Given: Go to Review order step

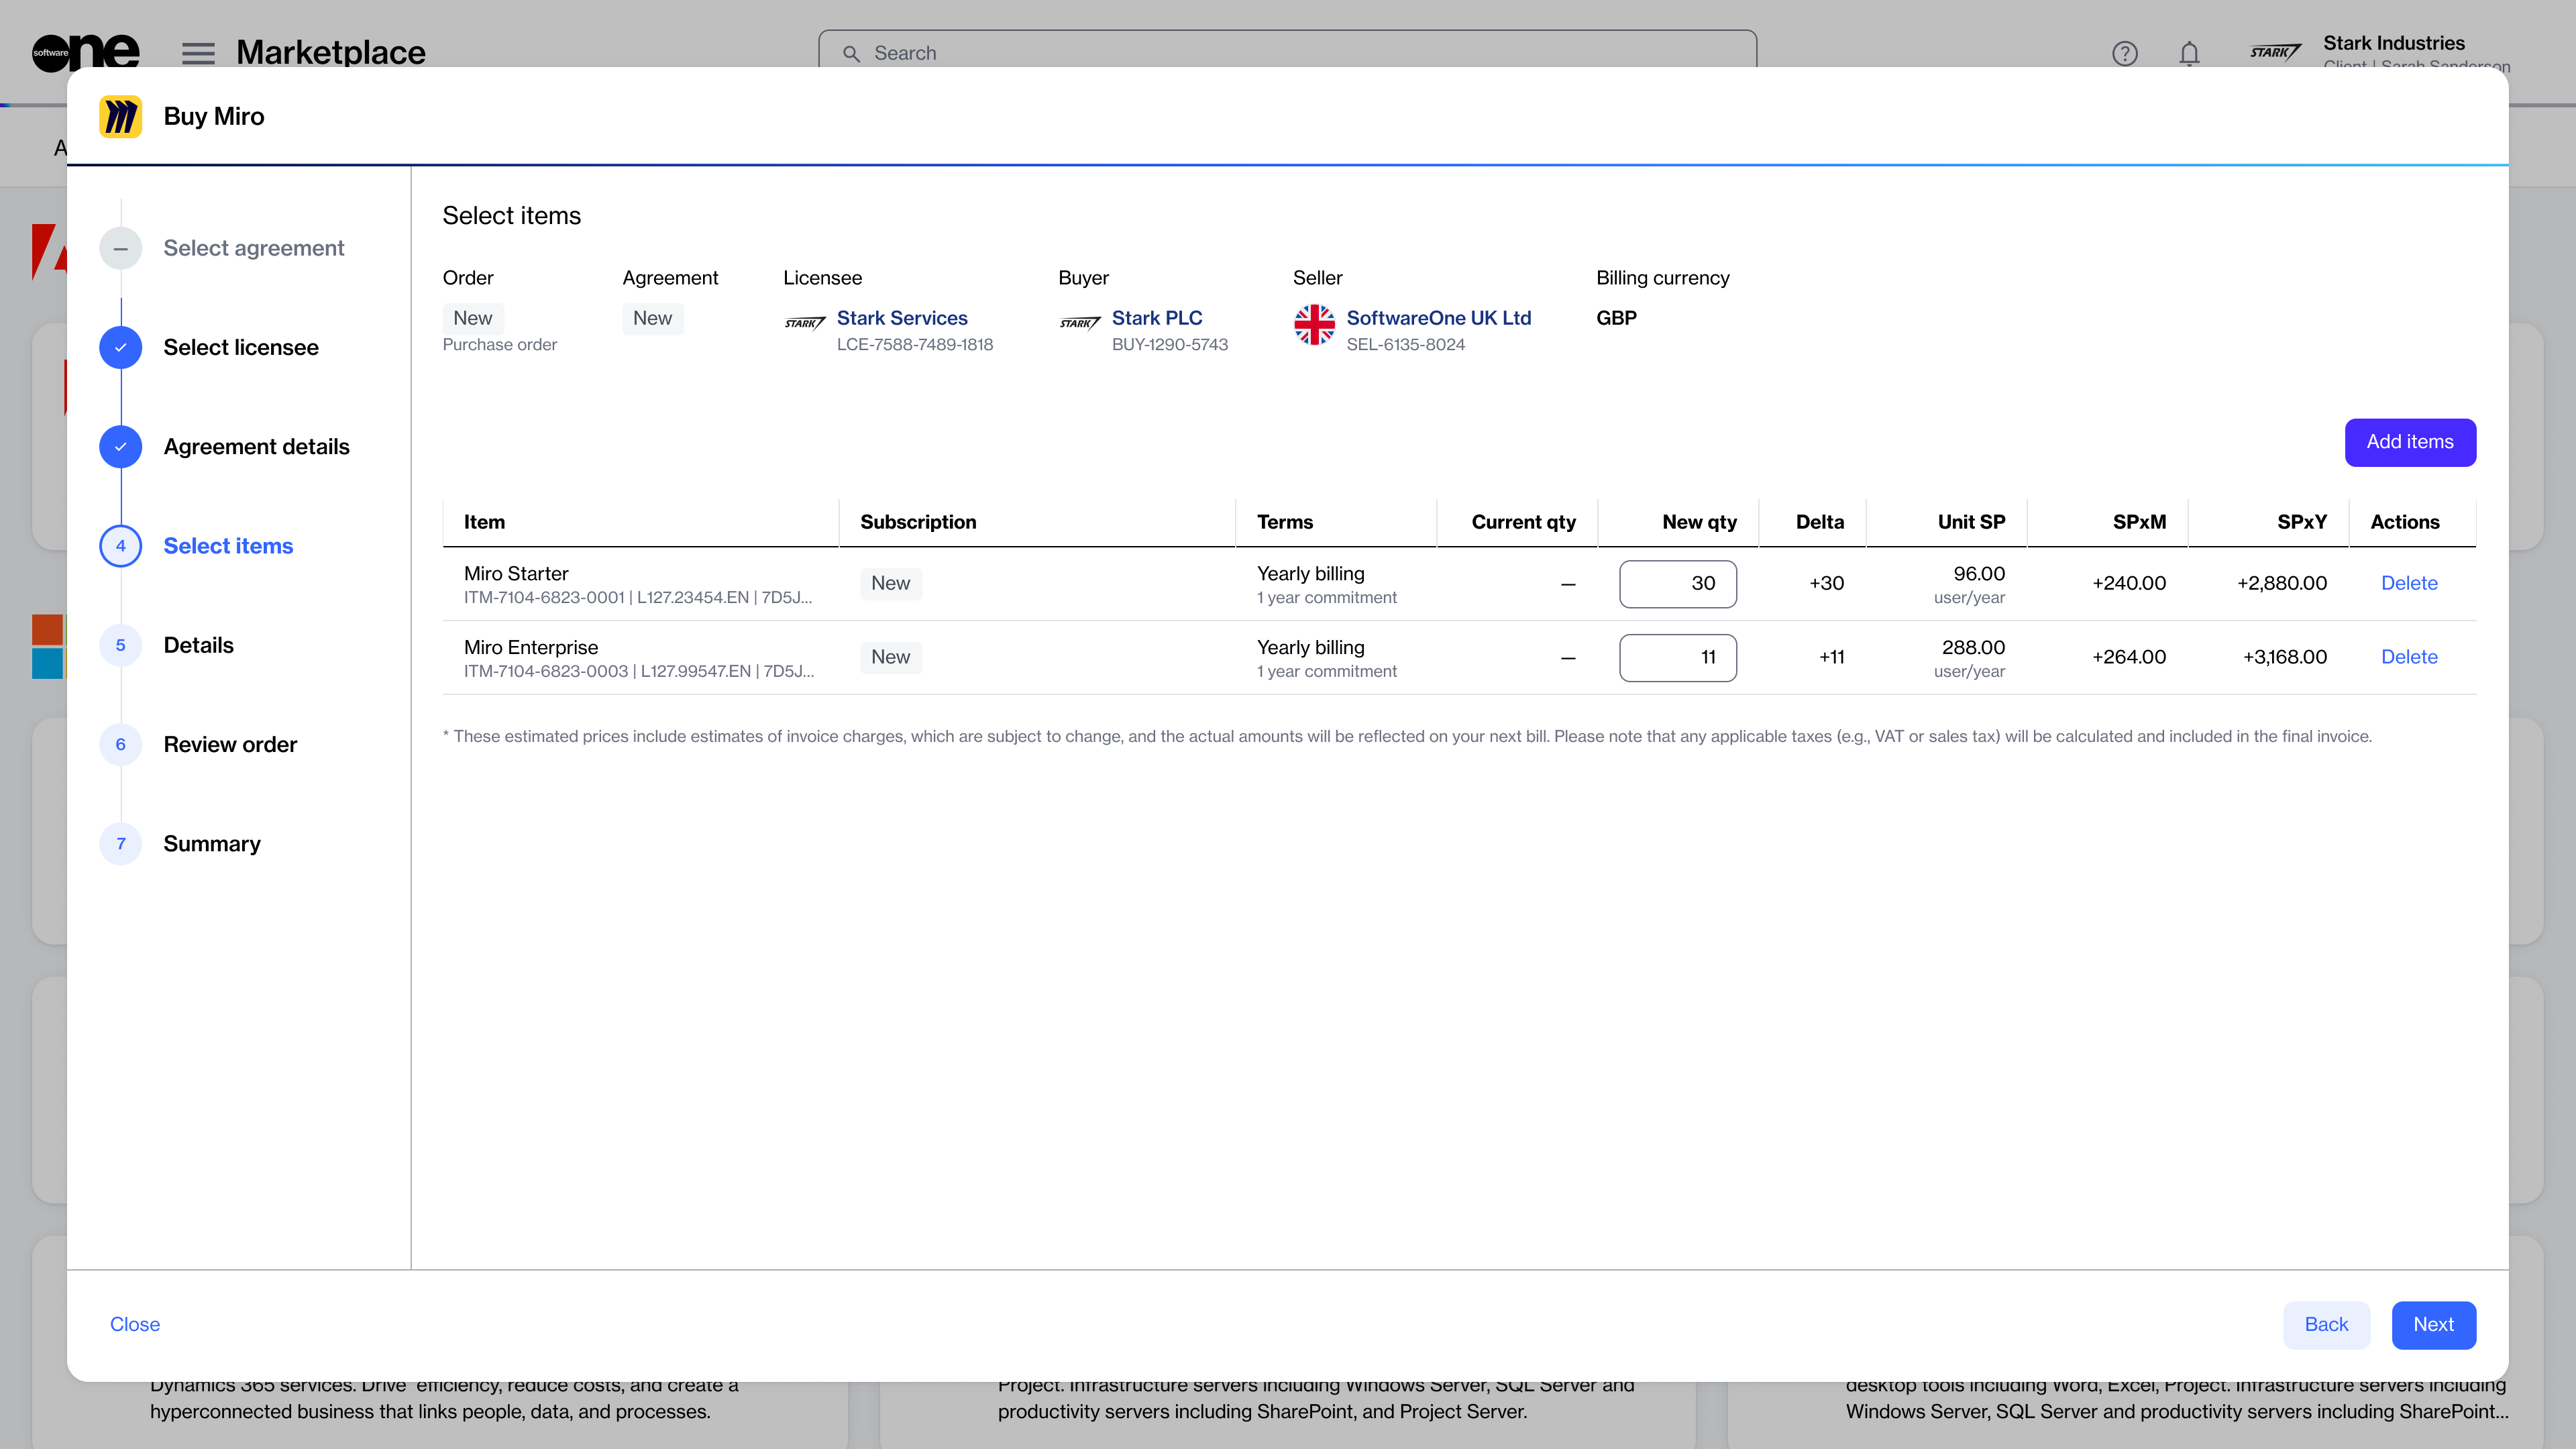Looking at the screenshot, I should click(230, 745).
